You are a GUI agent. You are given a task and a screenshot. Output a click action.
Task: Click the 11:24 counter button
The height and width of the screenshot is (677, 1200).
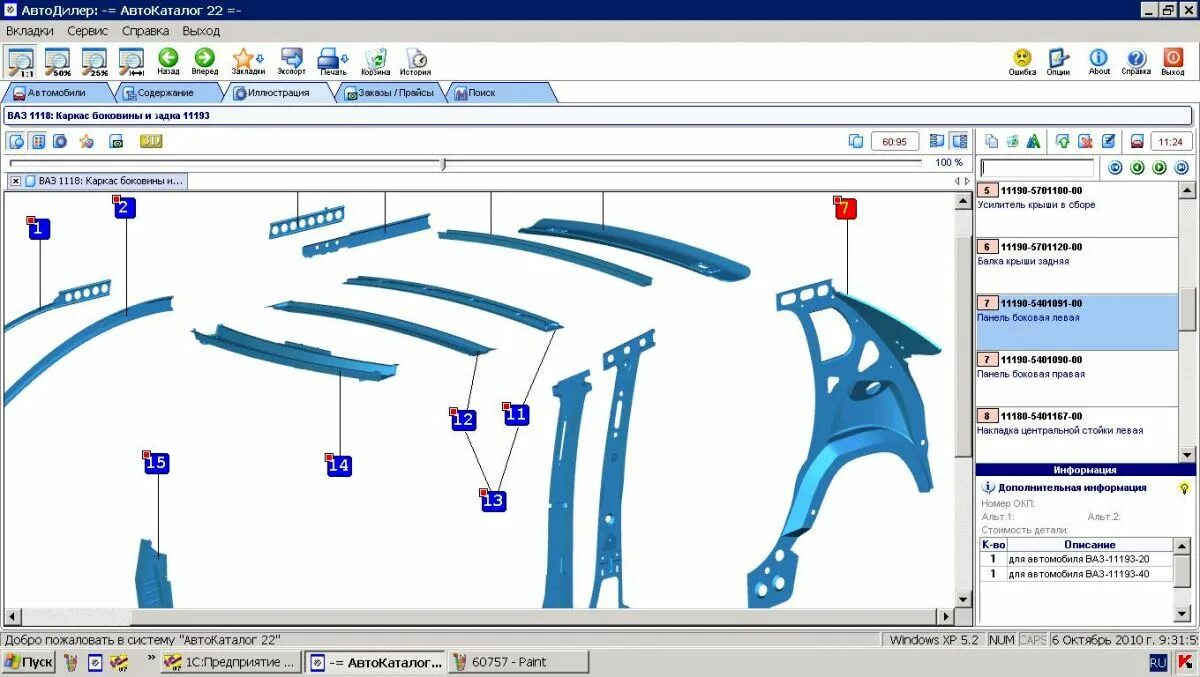[x=1172, y=141]
